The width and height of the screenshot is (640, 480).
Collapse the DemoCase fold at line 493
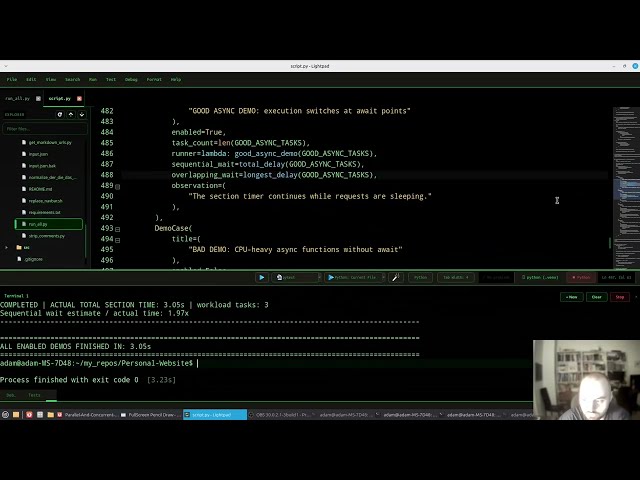(118, 229)
